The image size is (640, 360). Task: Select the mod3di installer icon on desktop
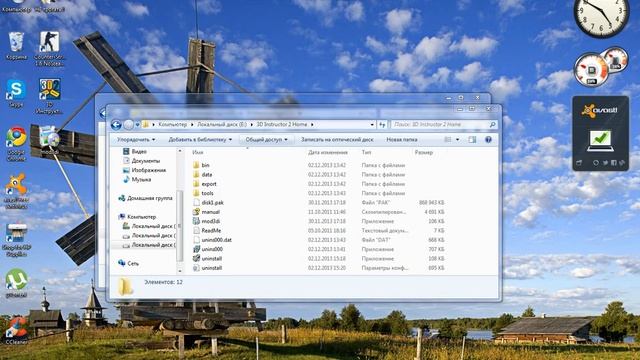coord(49,140)
